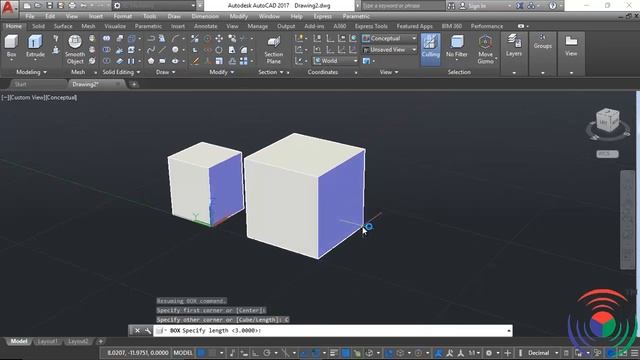640x360 pixels.
Task: Click the Line tool in Draw panel
Action: (x=162, y=50)
